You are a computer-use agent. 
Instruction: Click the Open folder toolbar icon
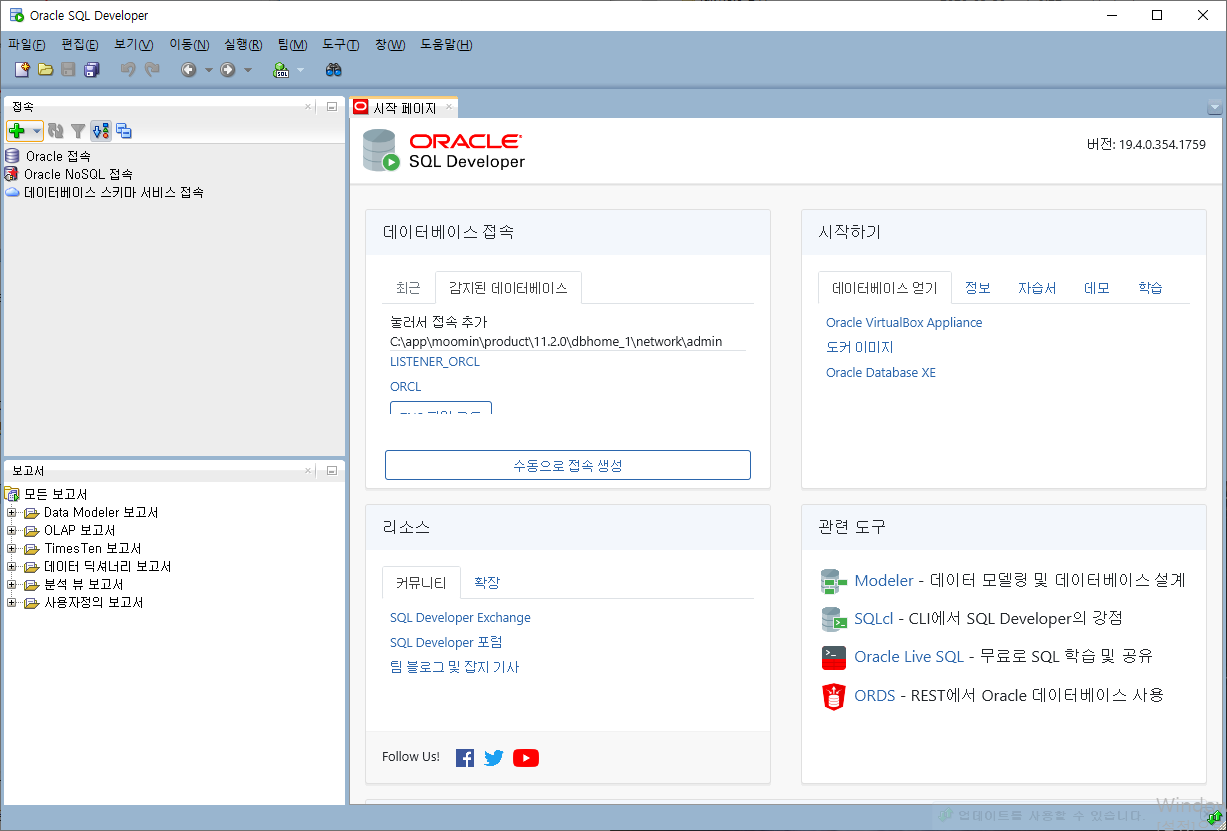click(x=45, y=70)
